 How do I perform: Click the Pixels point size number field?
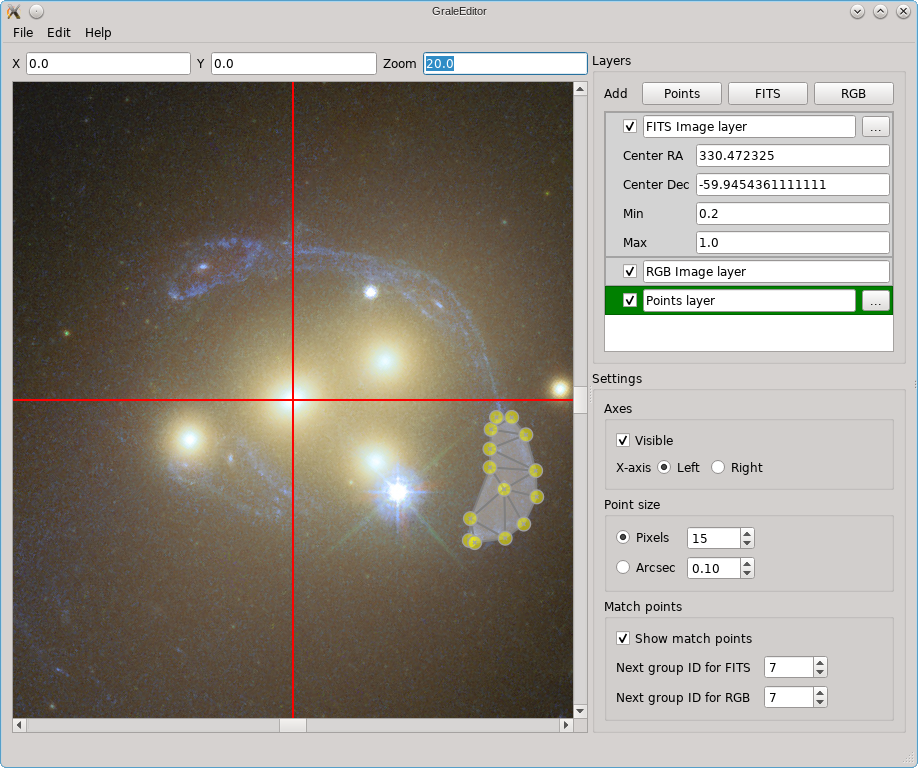714,538
